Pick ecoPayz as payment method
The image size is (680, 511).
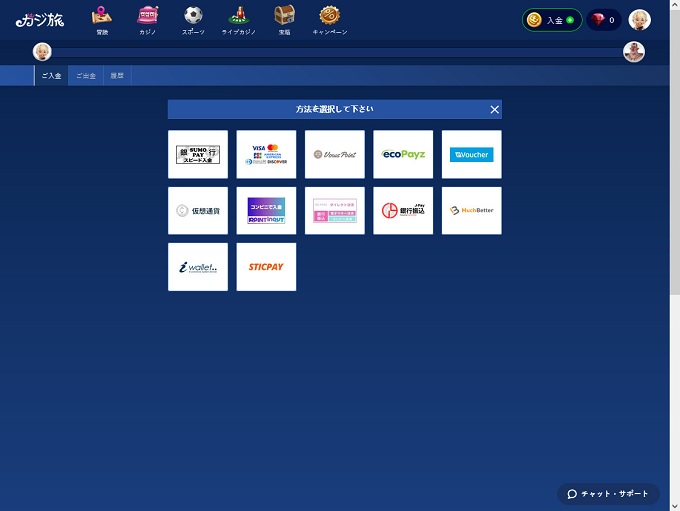click(403, 154)
